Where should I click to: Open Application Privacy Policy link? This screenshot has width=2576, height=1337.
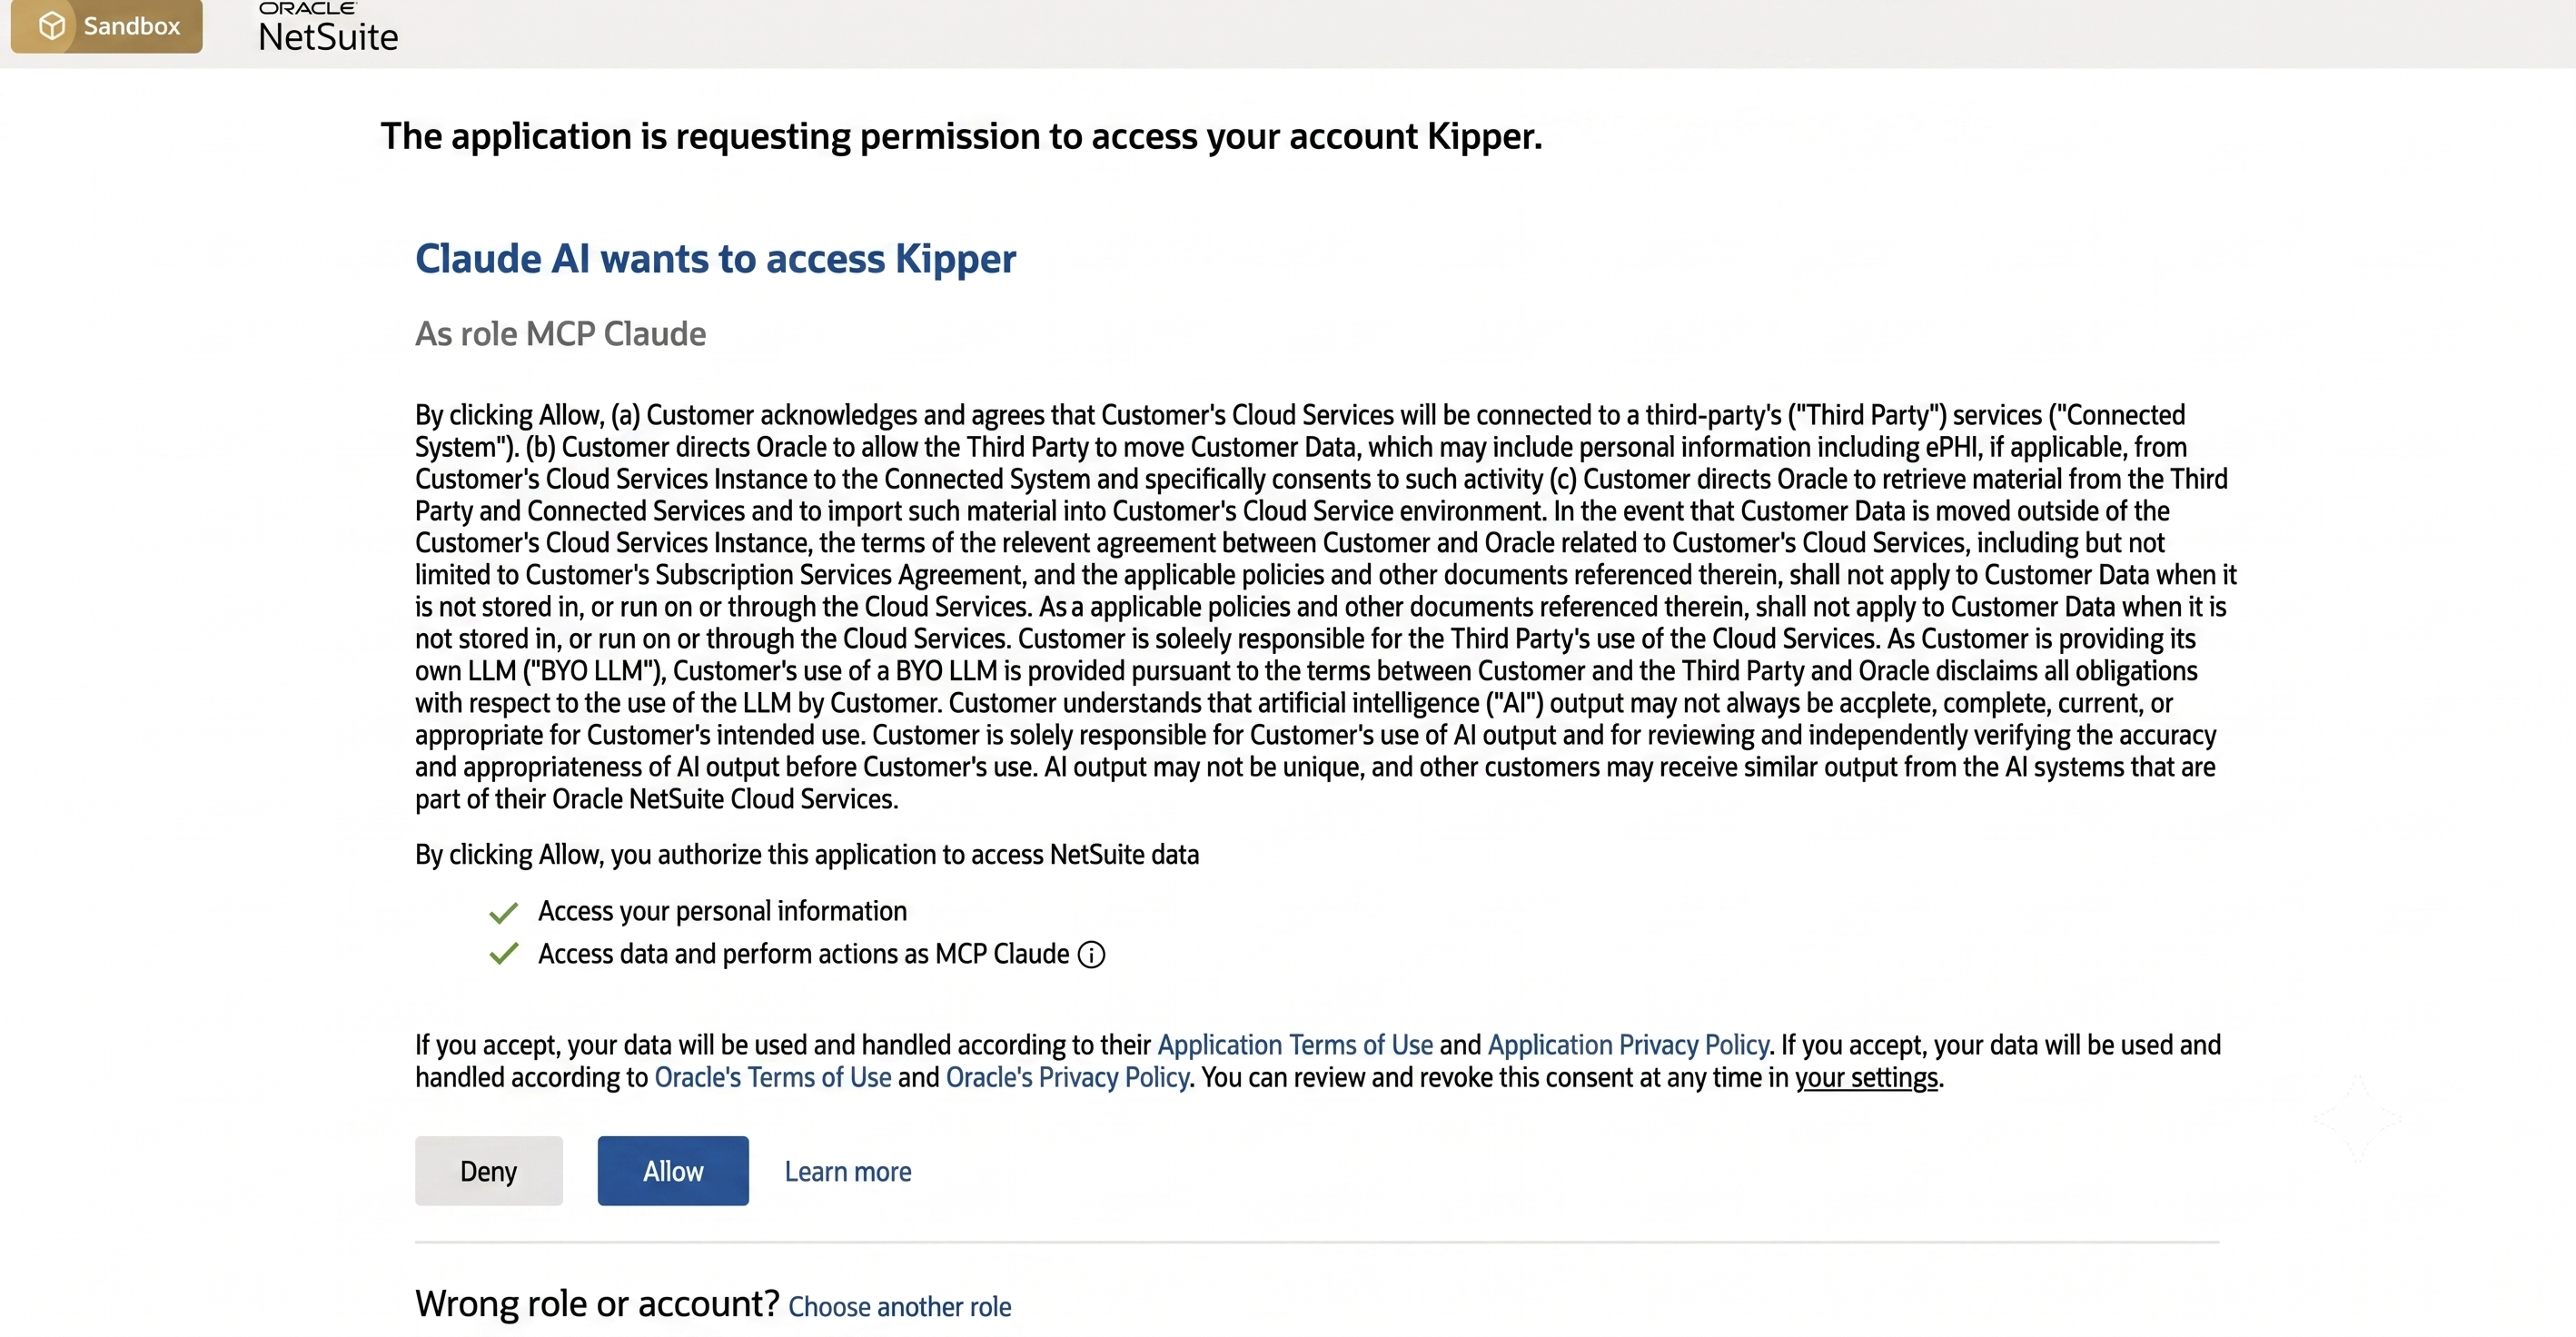point(1629,1044)
